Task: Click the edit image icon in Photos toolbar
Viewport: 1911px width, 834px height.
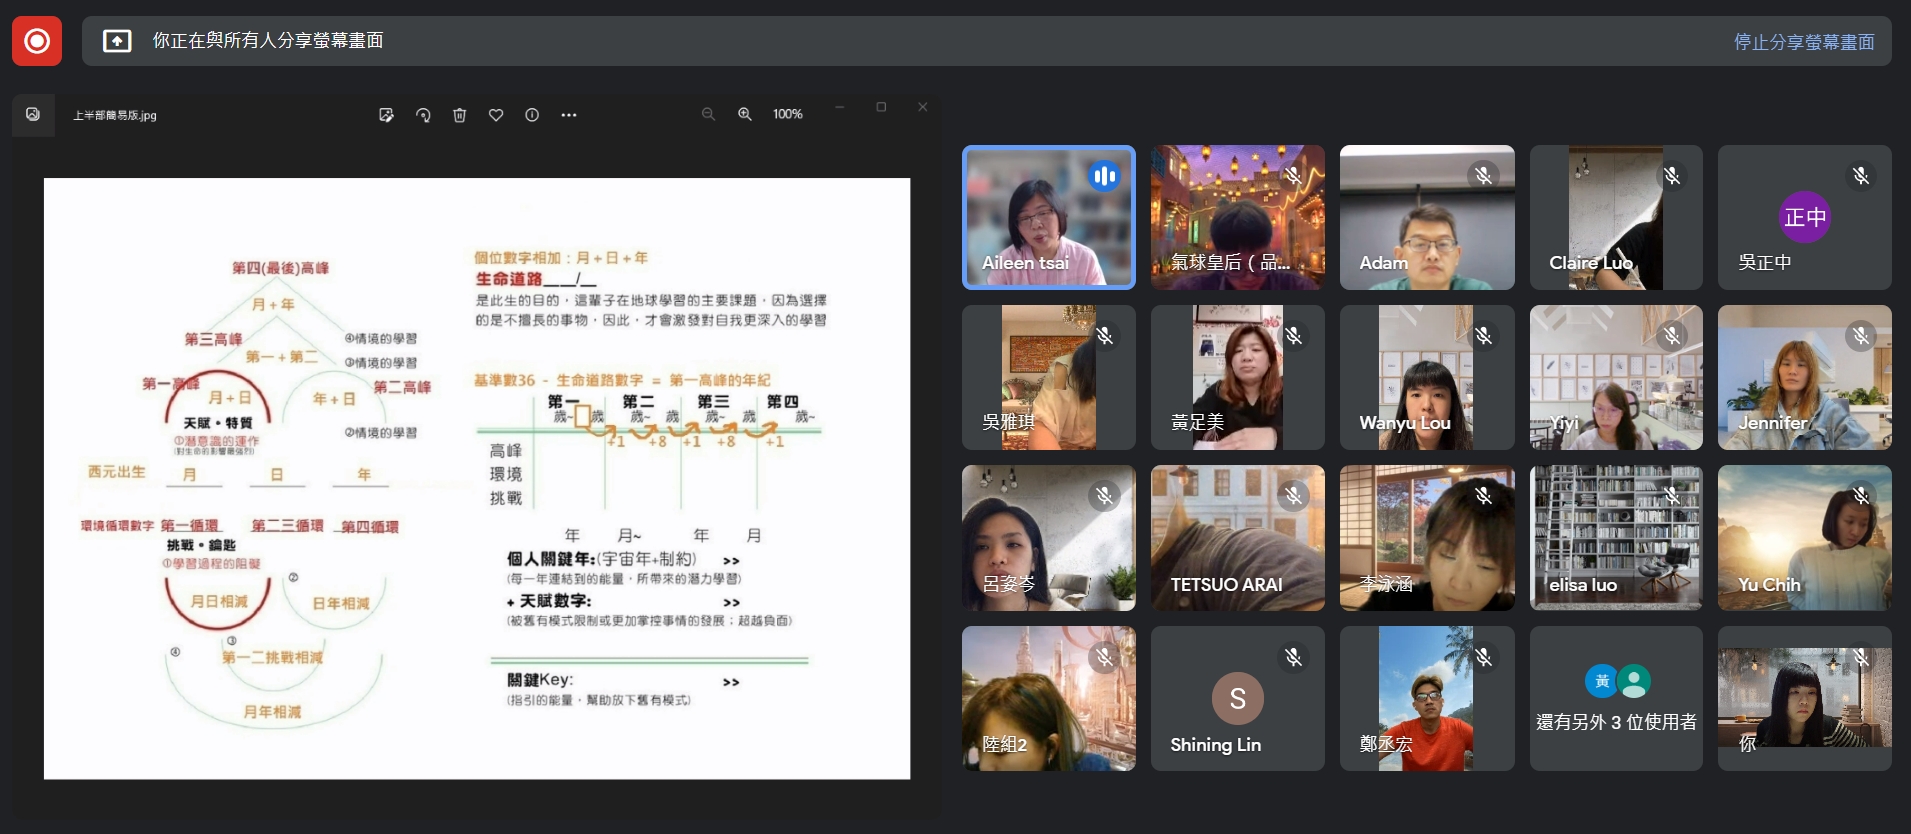Action: pos(386,115)
